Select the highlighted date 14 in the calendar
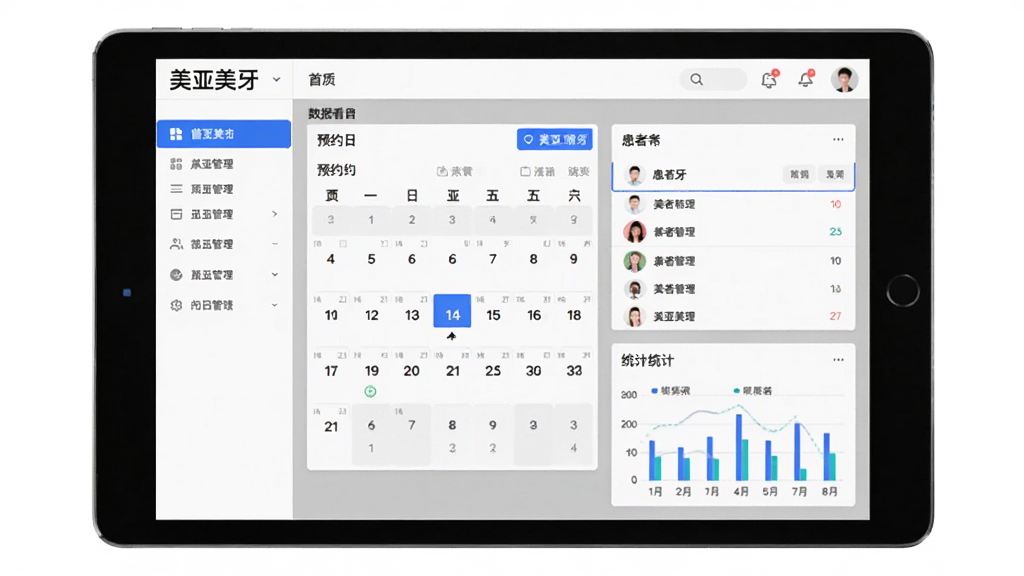The width and height of the screenshot is (1024, 576). tap(453, 311)
